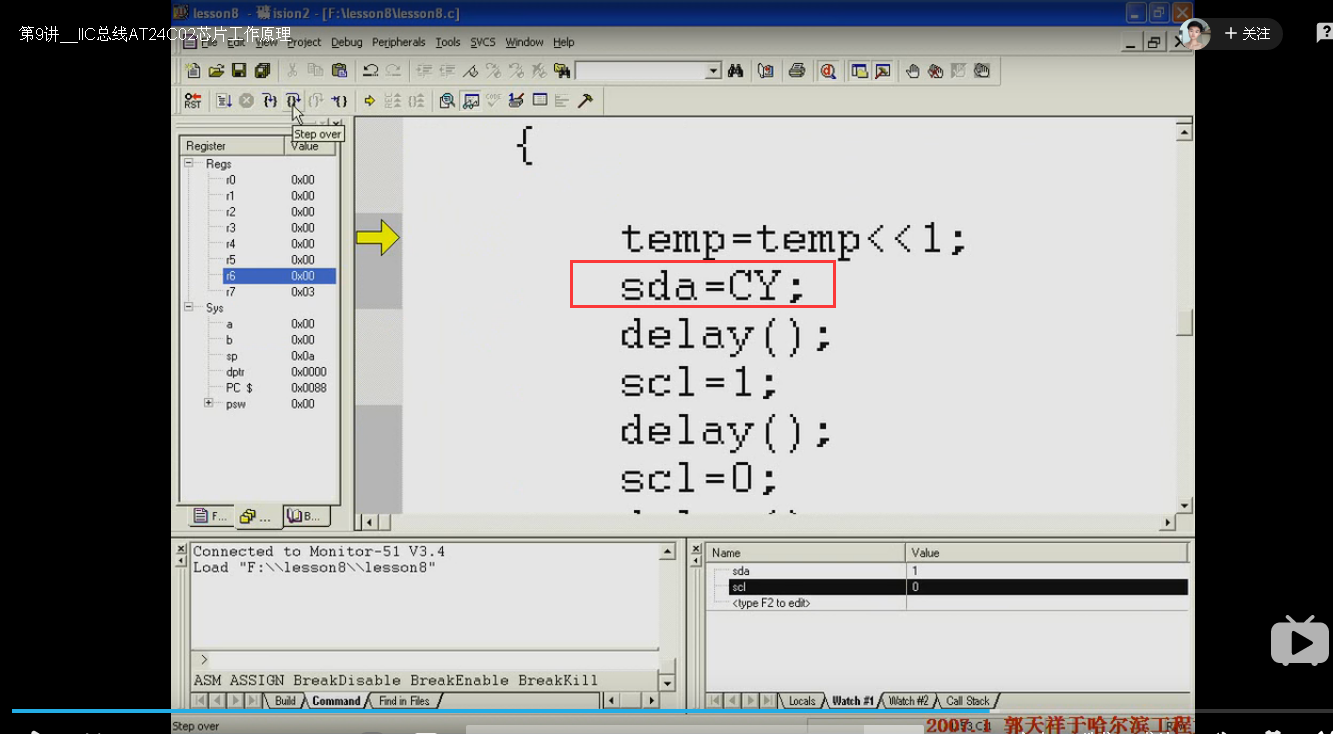Open the SVCS menu
The image size is (1333, 734).
[483, 42]
